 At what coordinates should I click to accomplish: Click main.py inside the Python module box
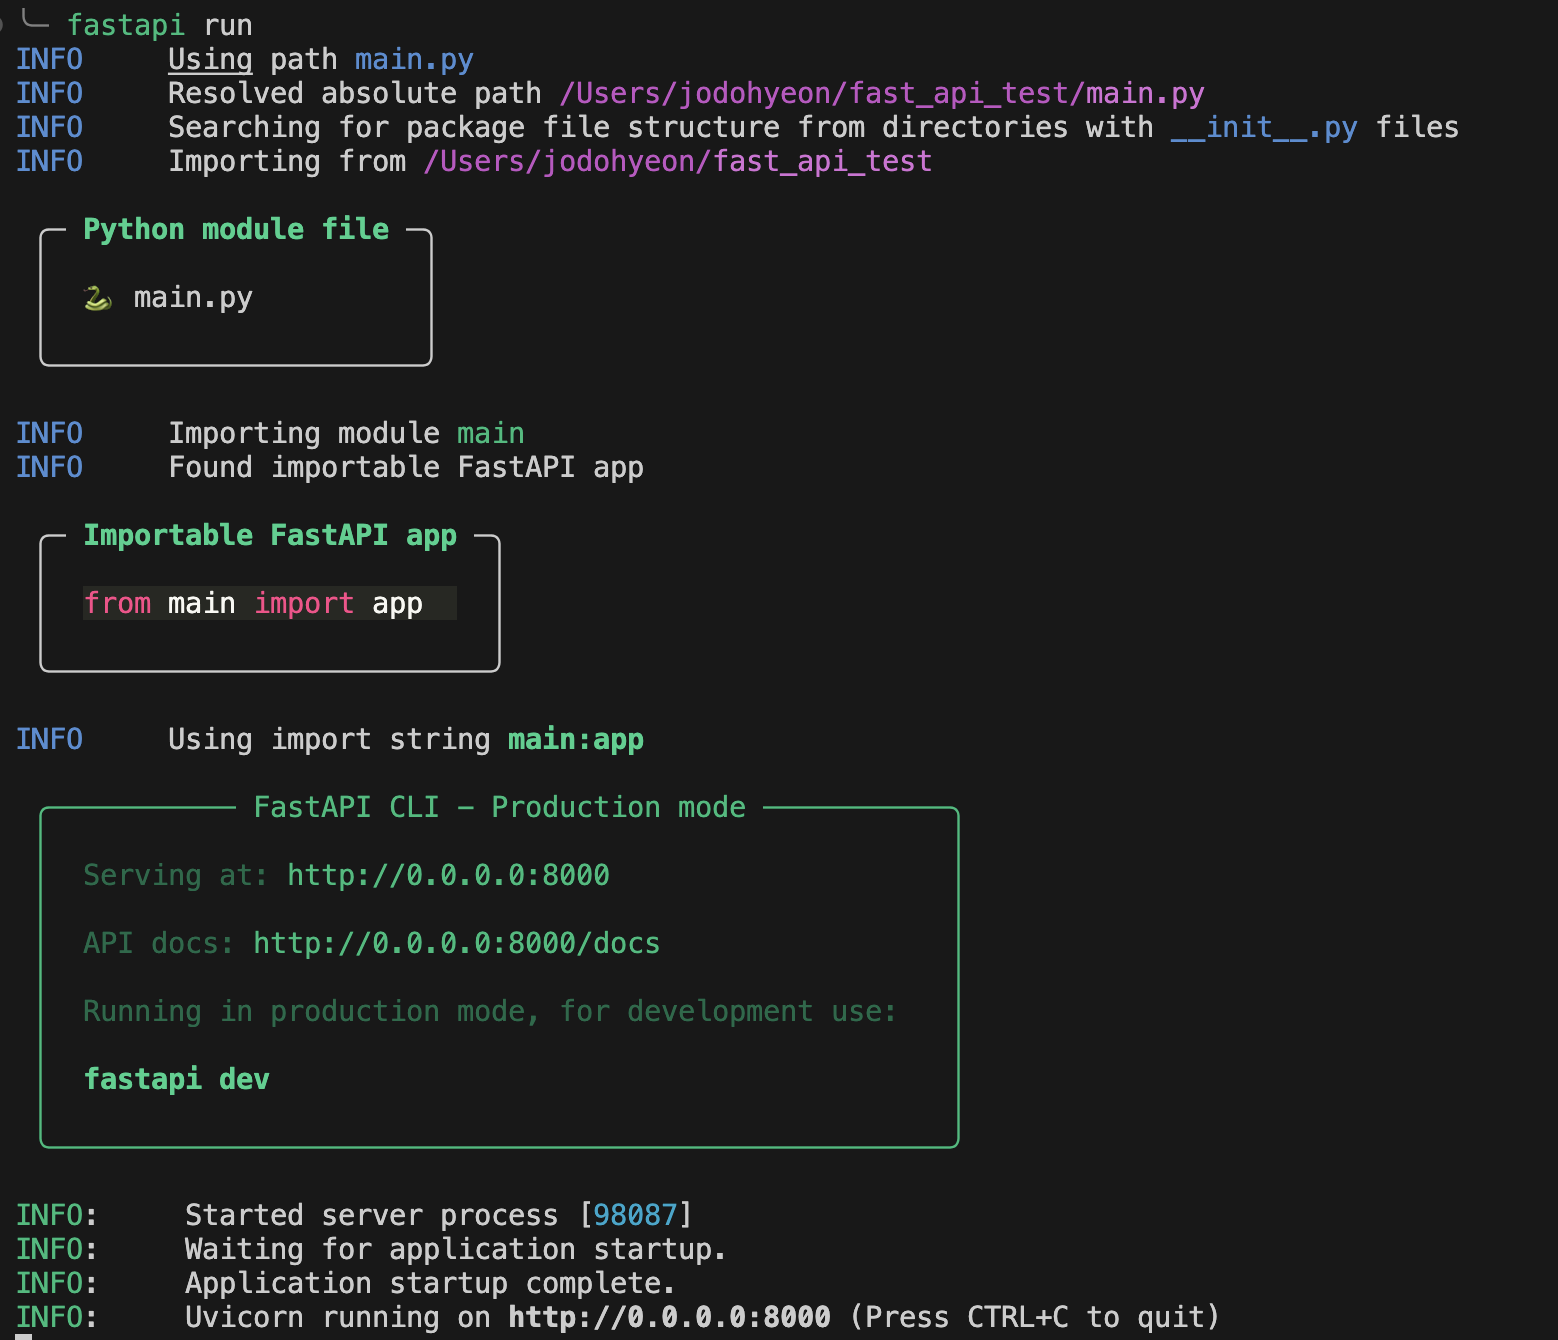[193, 298]
